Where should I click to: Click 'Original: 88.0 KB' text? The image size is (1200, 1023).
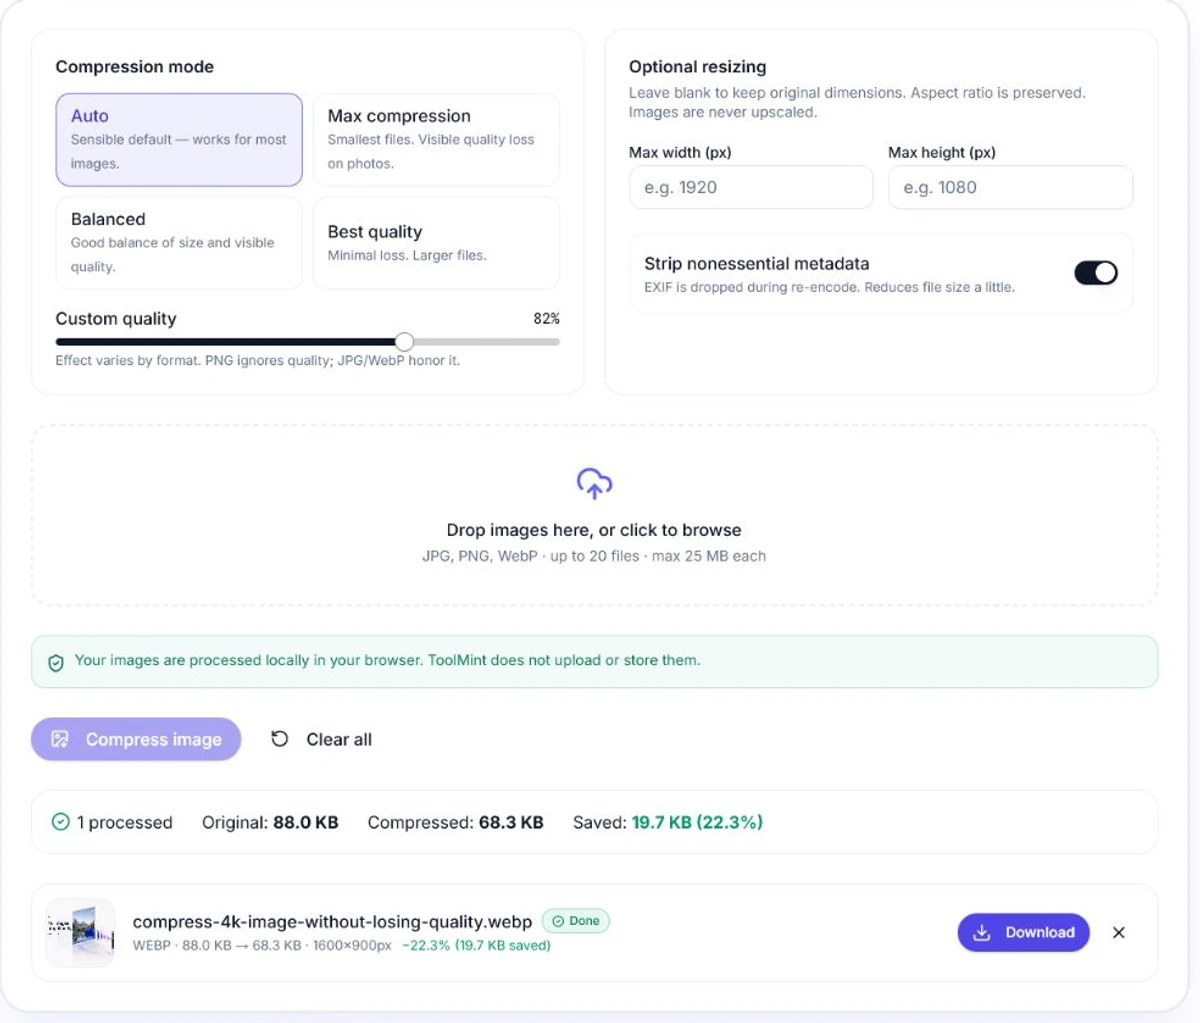[270, 822]
